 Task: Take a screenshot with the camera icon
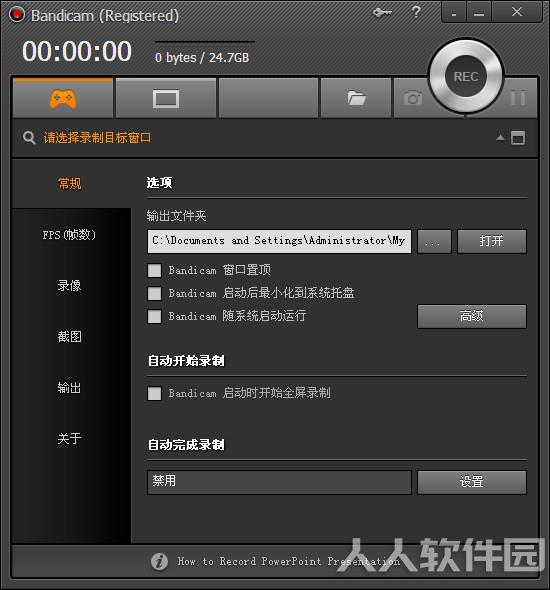(x=413, y=98)
